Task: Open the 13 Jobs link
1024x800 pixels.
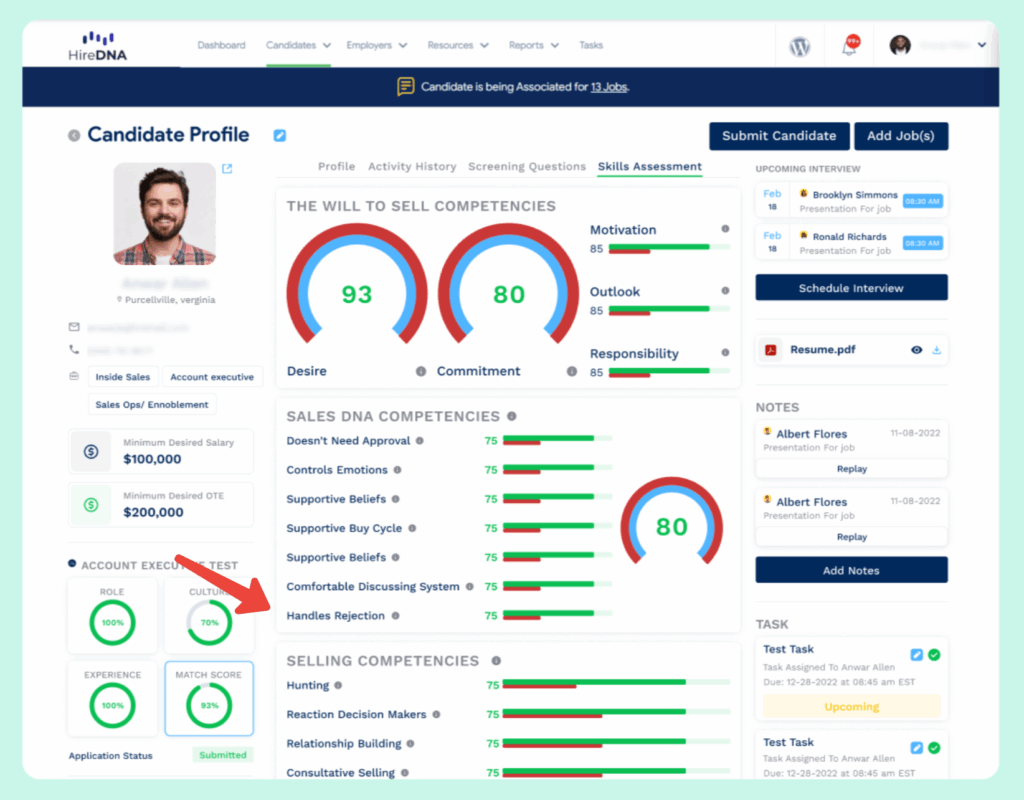Action: (x=609, y=87)
